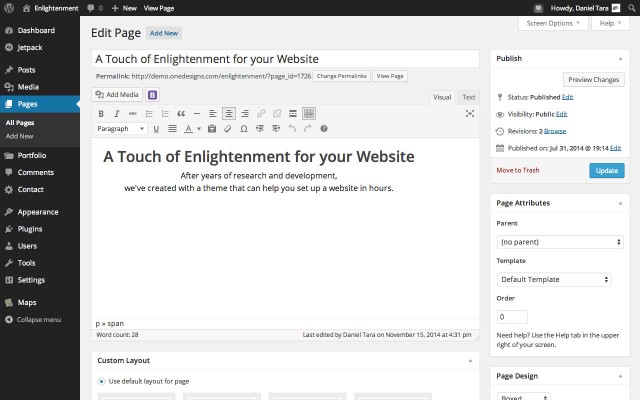The width and height of the screenshot is (640, 400).
Task: Open the Parent page dropdown
Action: point(560,242)
